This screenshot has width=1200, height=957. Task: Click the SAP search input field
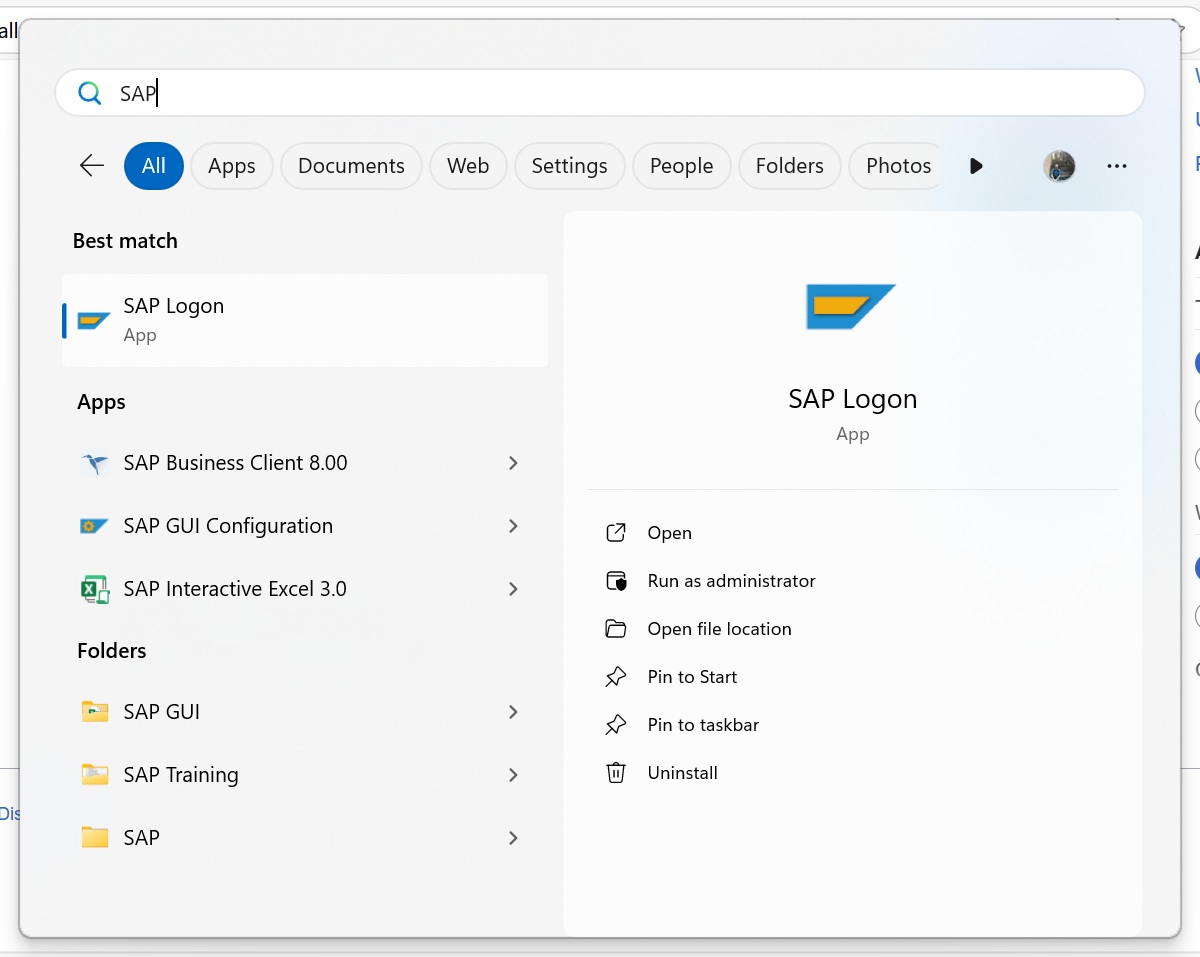coord(600,93)
